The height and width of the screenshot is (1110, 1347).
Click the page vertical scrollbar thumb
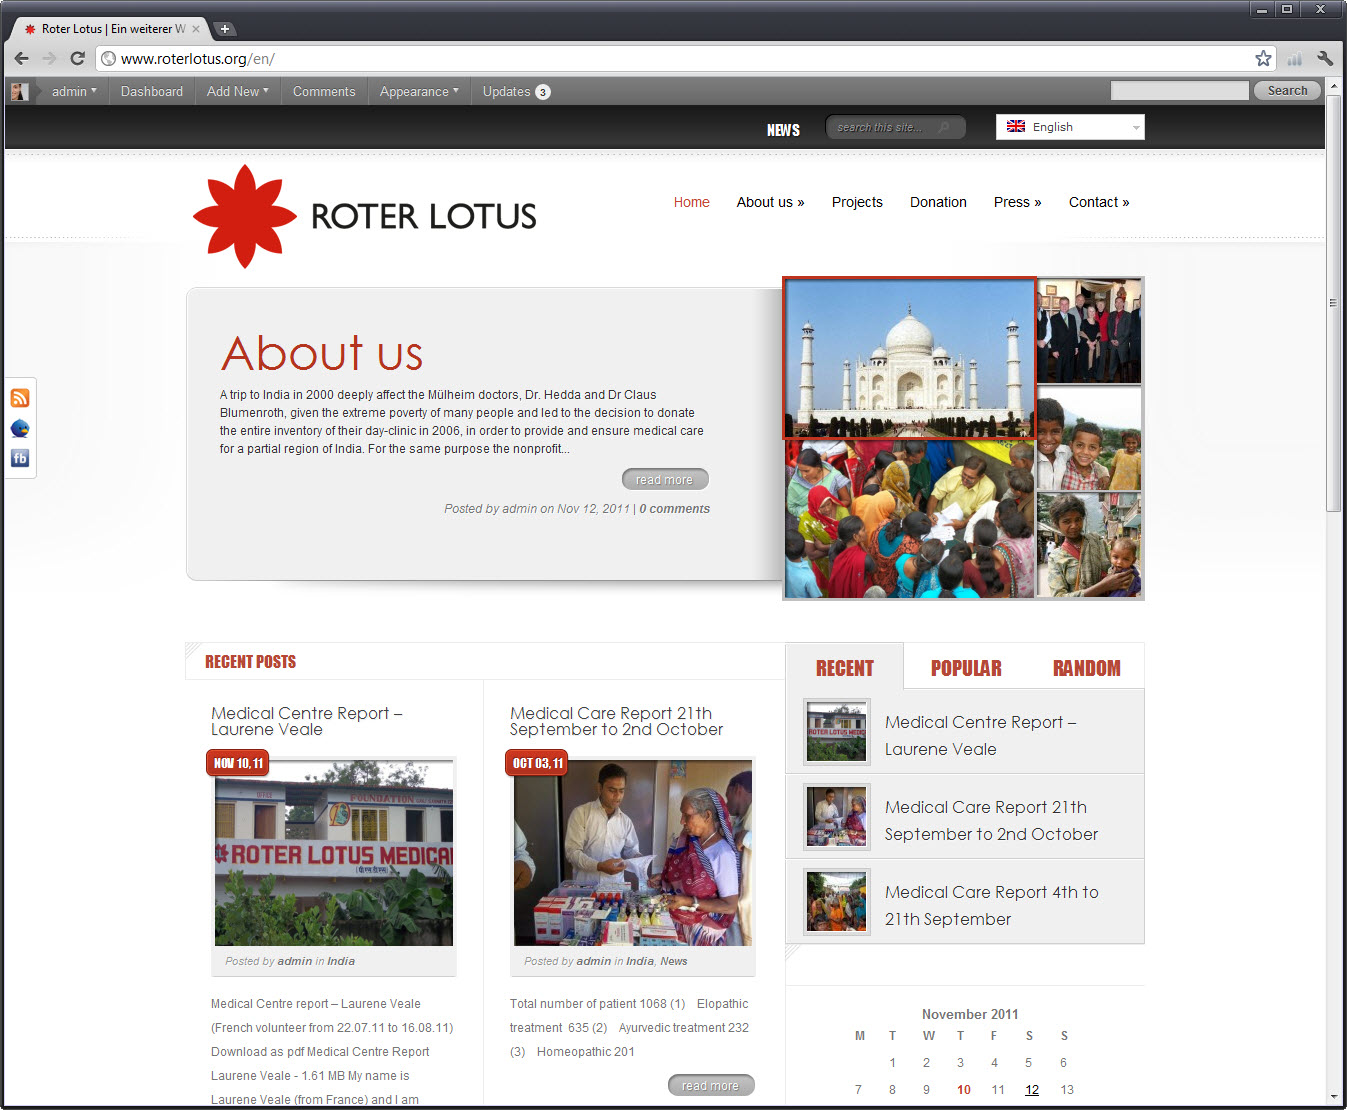(x=1333, y=303)
